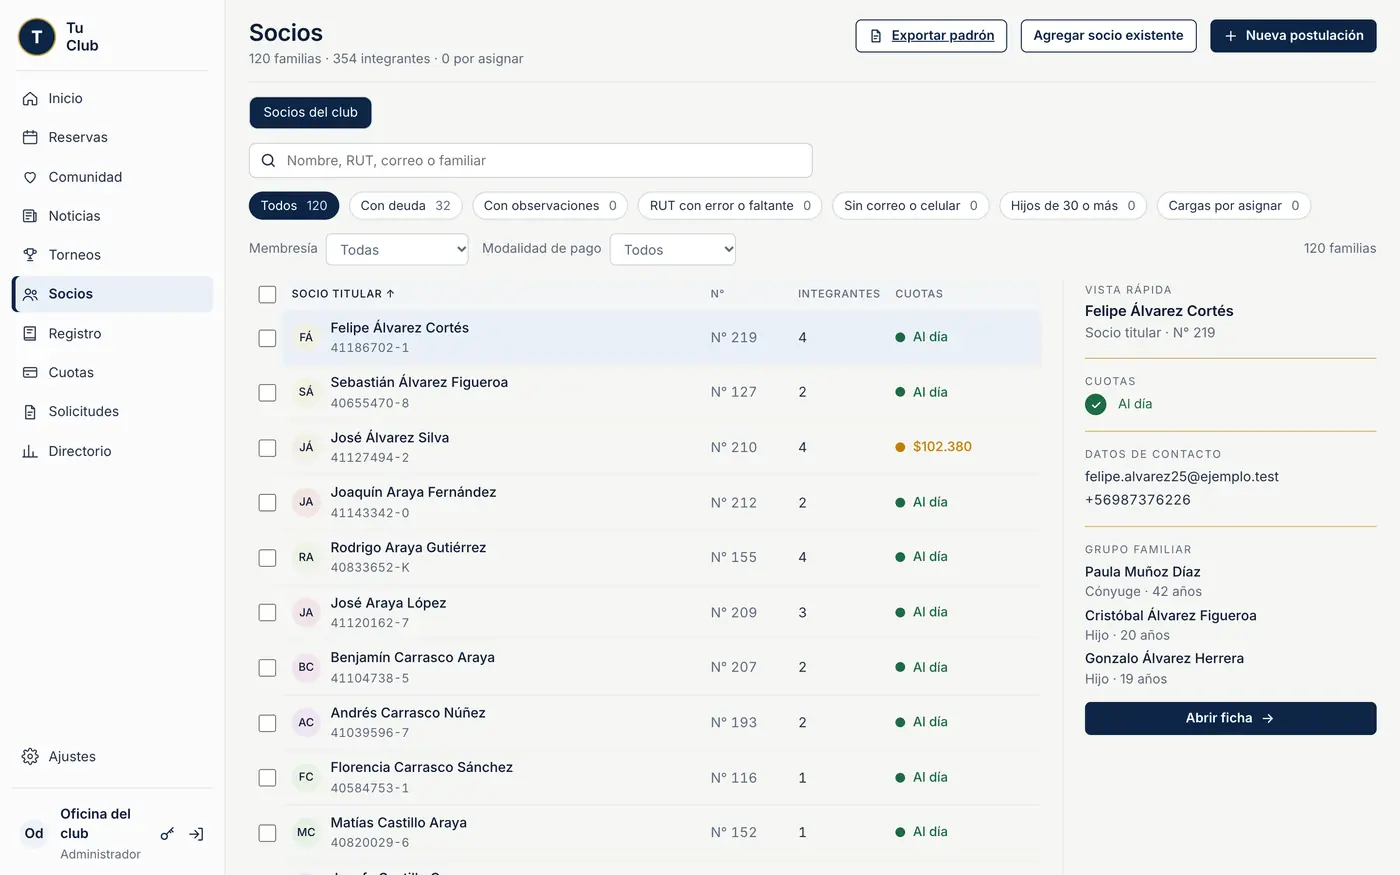Click the Tu Club logo
The image size is (1400, 875).
point(37,37)
